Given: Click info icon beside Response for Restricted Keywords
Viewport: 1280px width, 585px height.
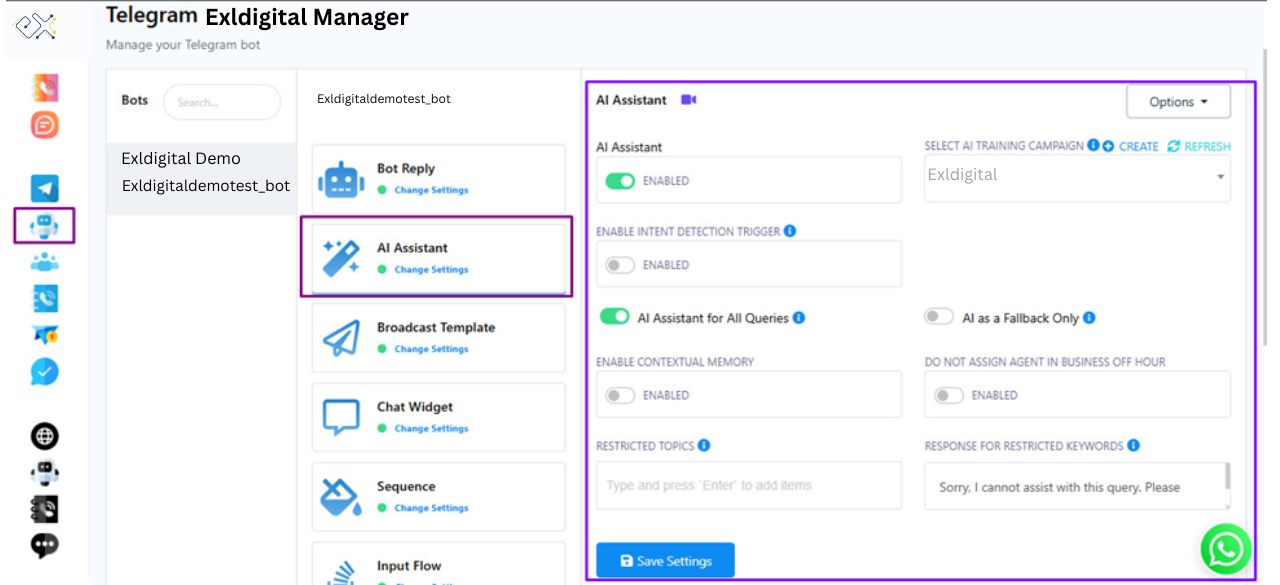Looking at the screenshot, I should pos(1133,445).
